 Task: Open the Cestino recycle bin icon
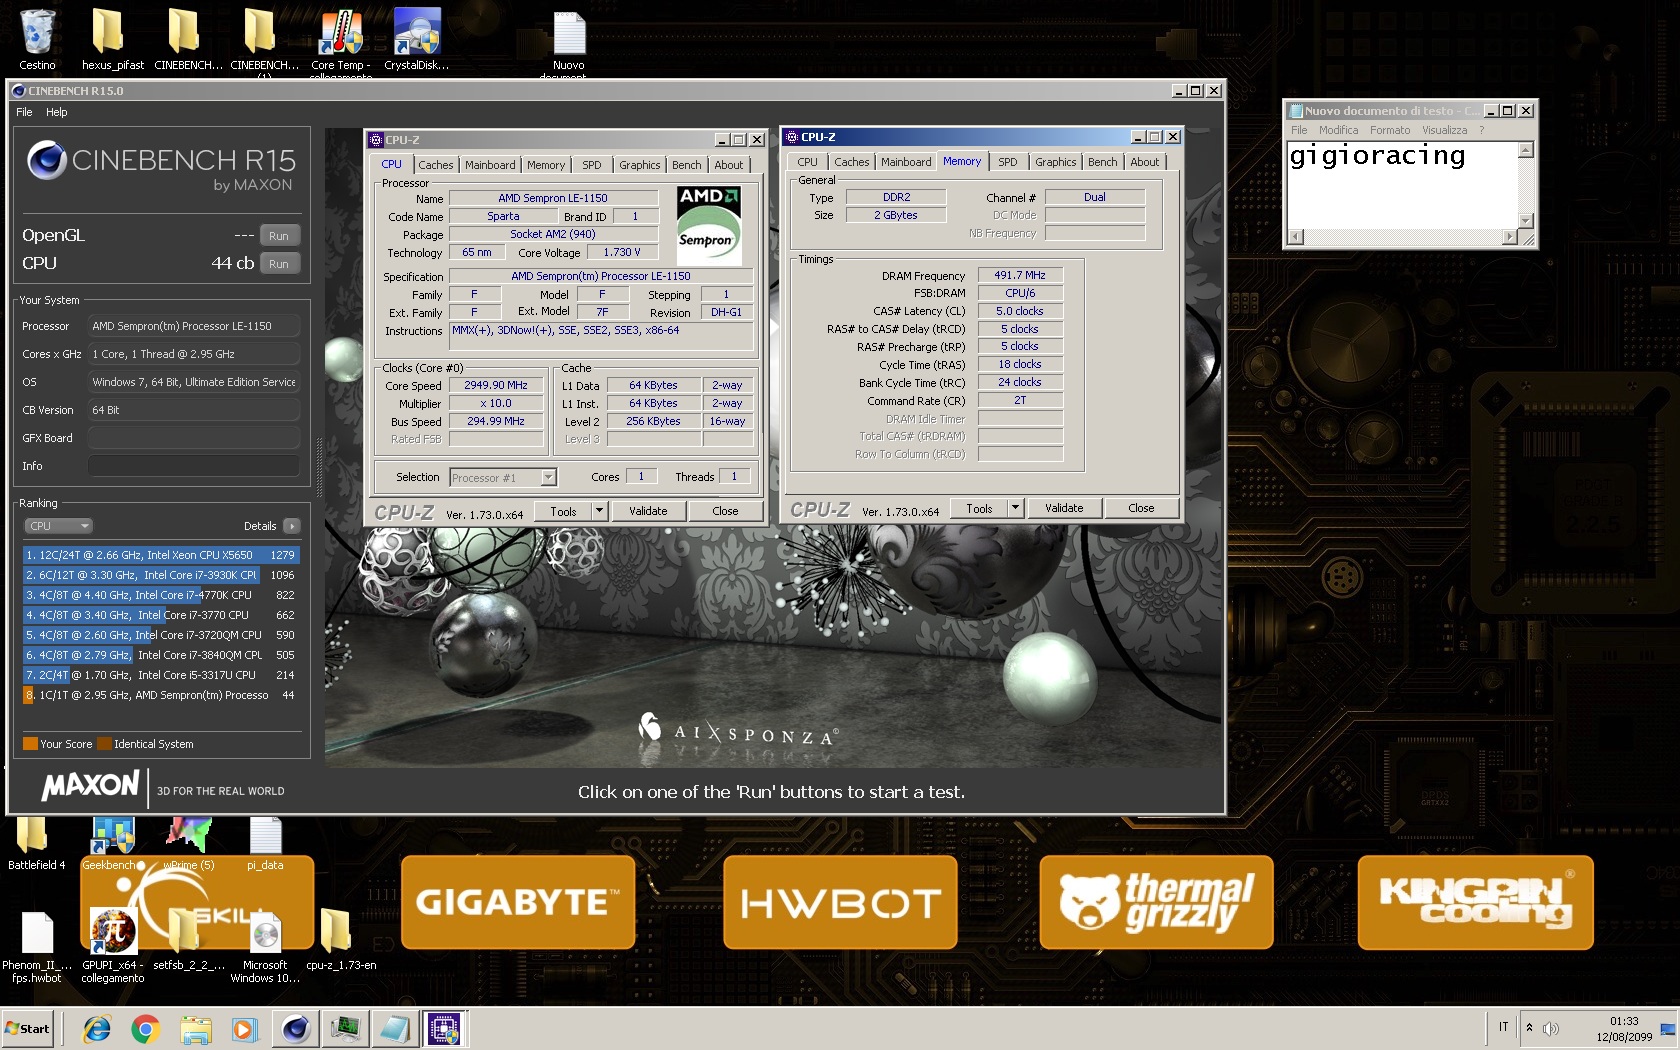[37, 40]
